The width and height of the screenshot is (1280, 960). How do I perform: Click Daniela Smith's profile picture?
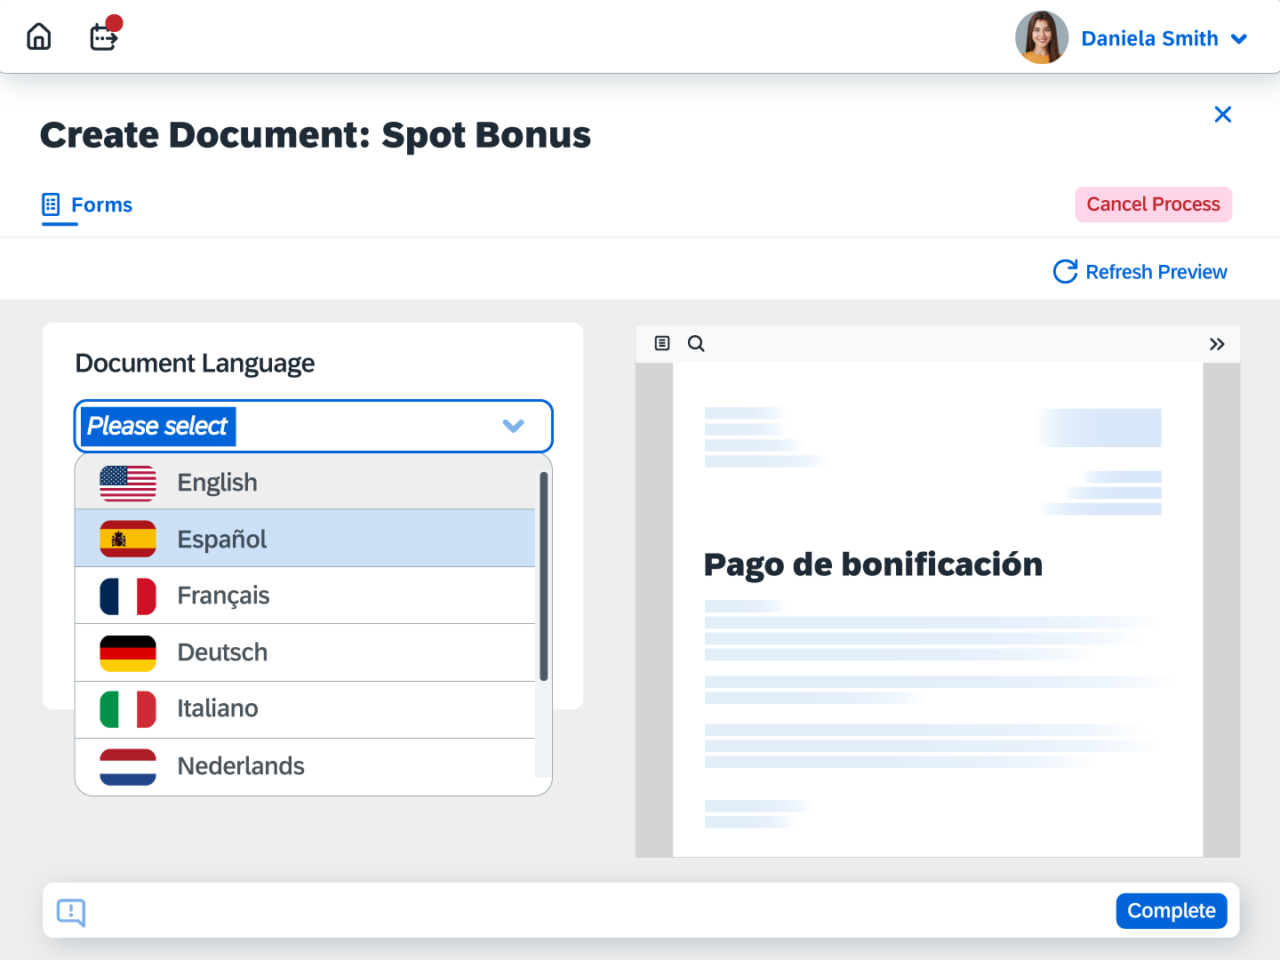pyautogui.click(x=1041, y=37)
